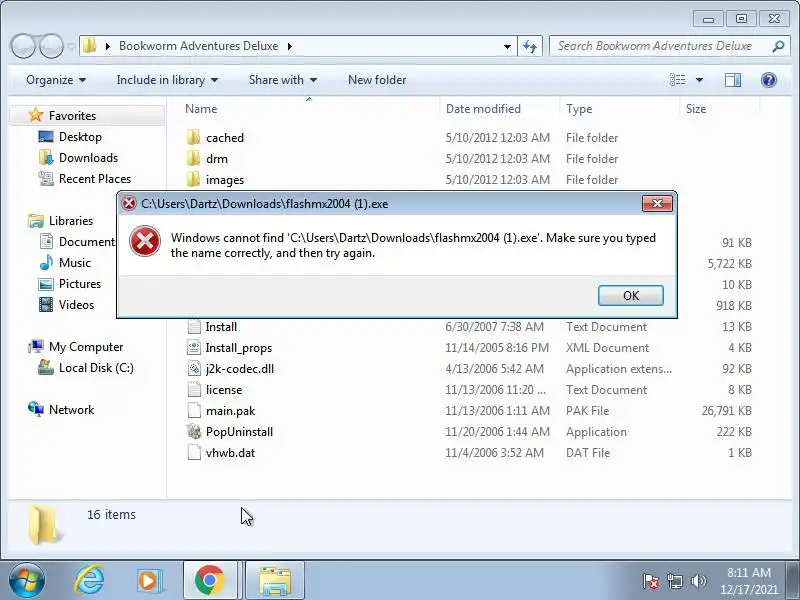Select the PopUninstall application icon

194,431
